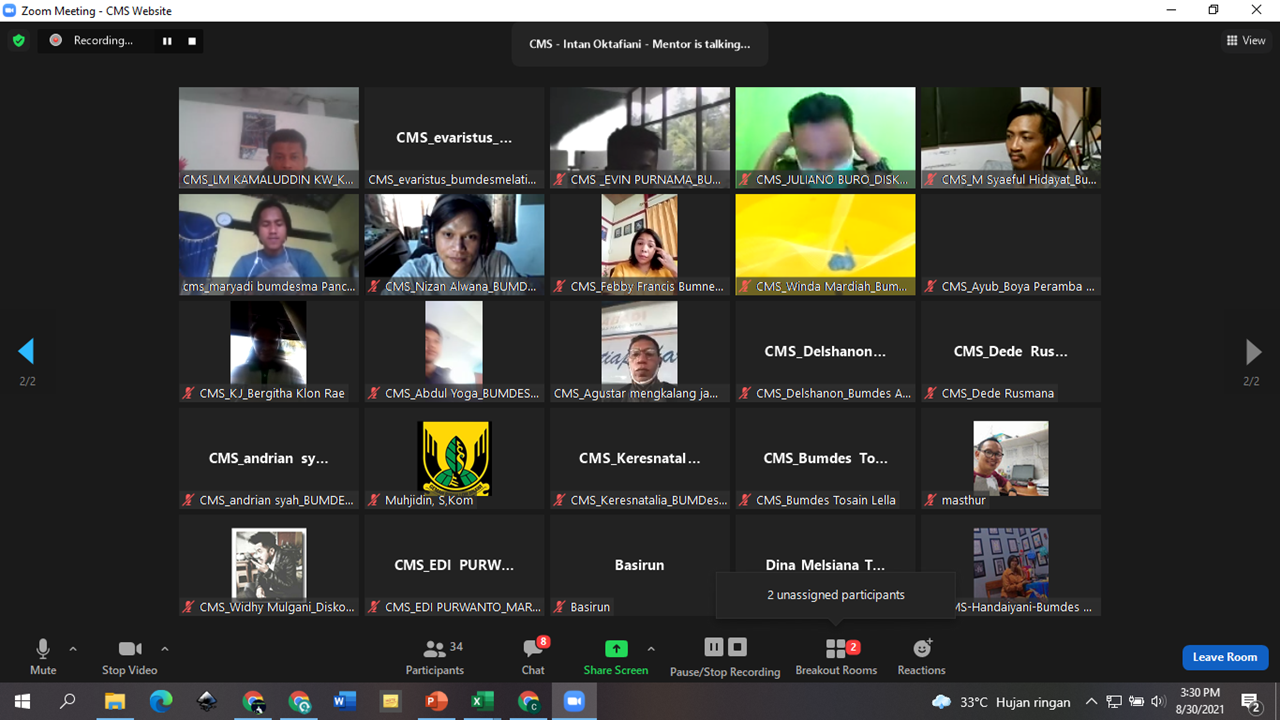
Task: Open Breakout Rooms
Action: (836, 657)
